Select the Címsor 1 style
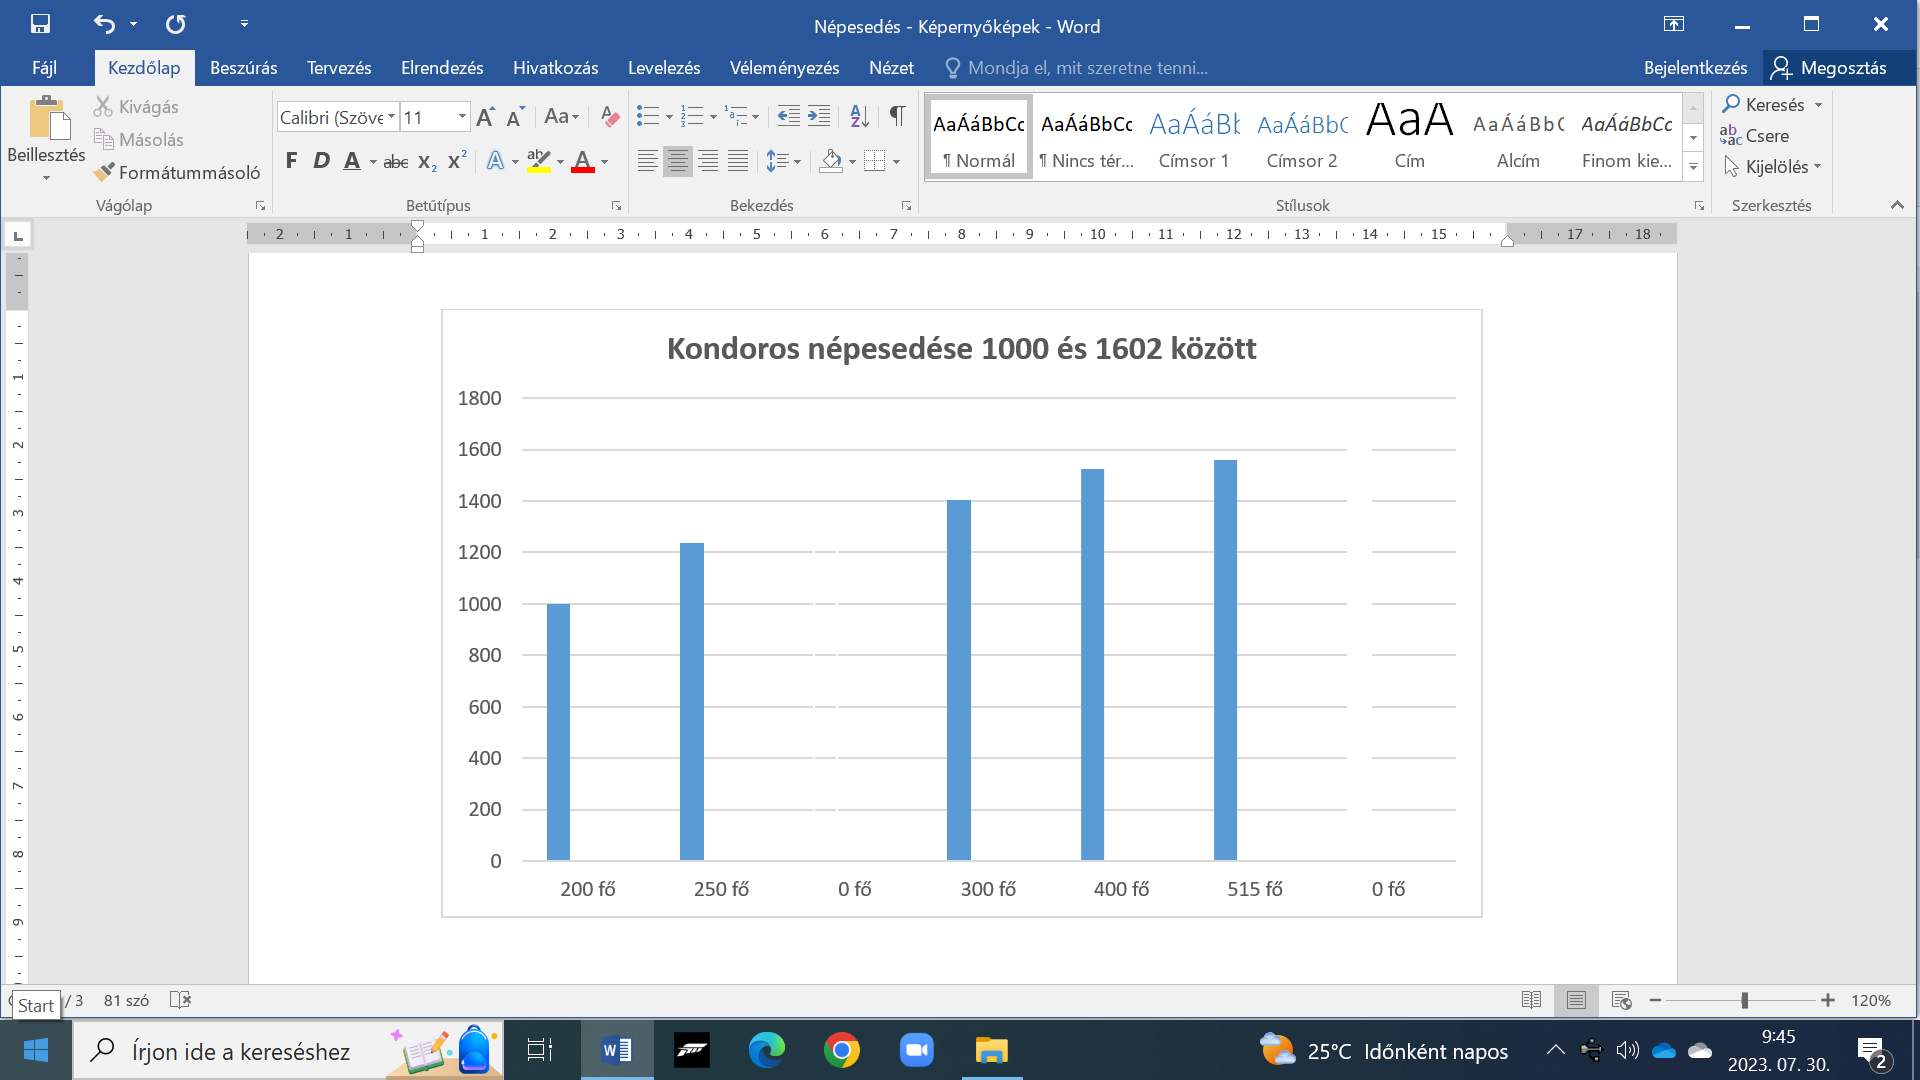This screenshot has width=1920, height=1080. (x=1194, y=137)
